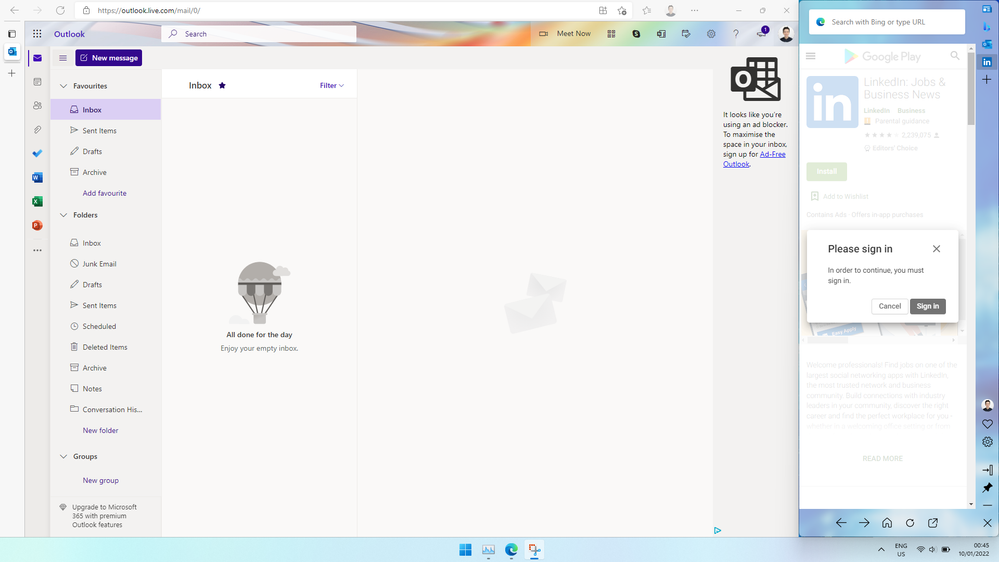Open Skype from the Outlook header
Screen dimensions: 999x562
click(x=636, y=34)
